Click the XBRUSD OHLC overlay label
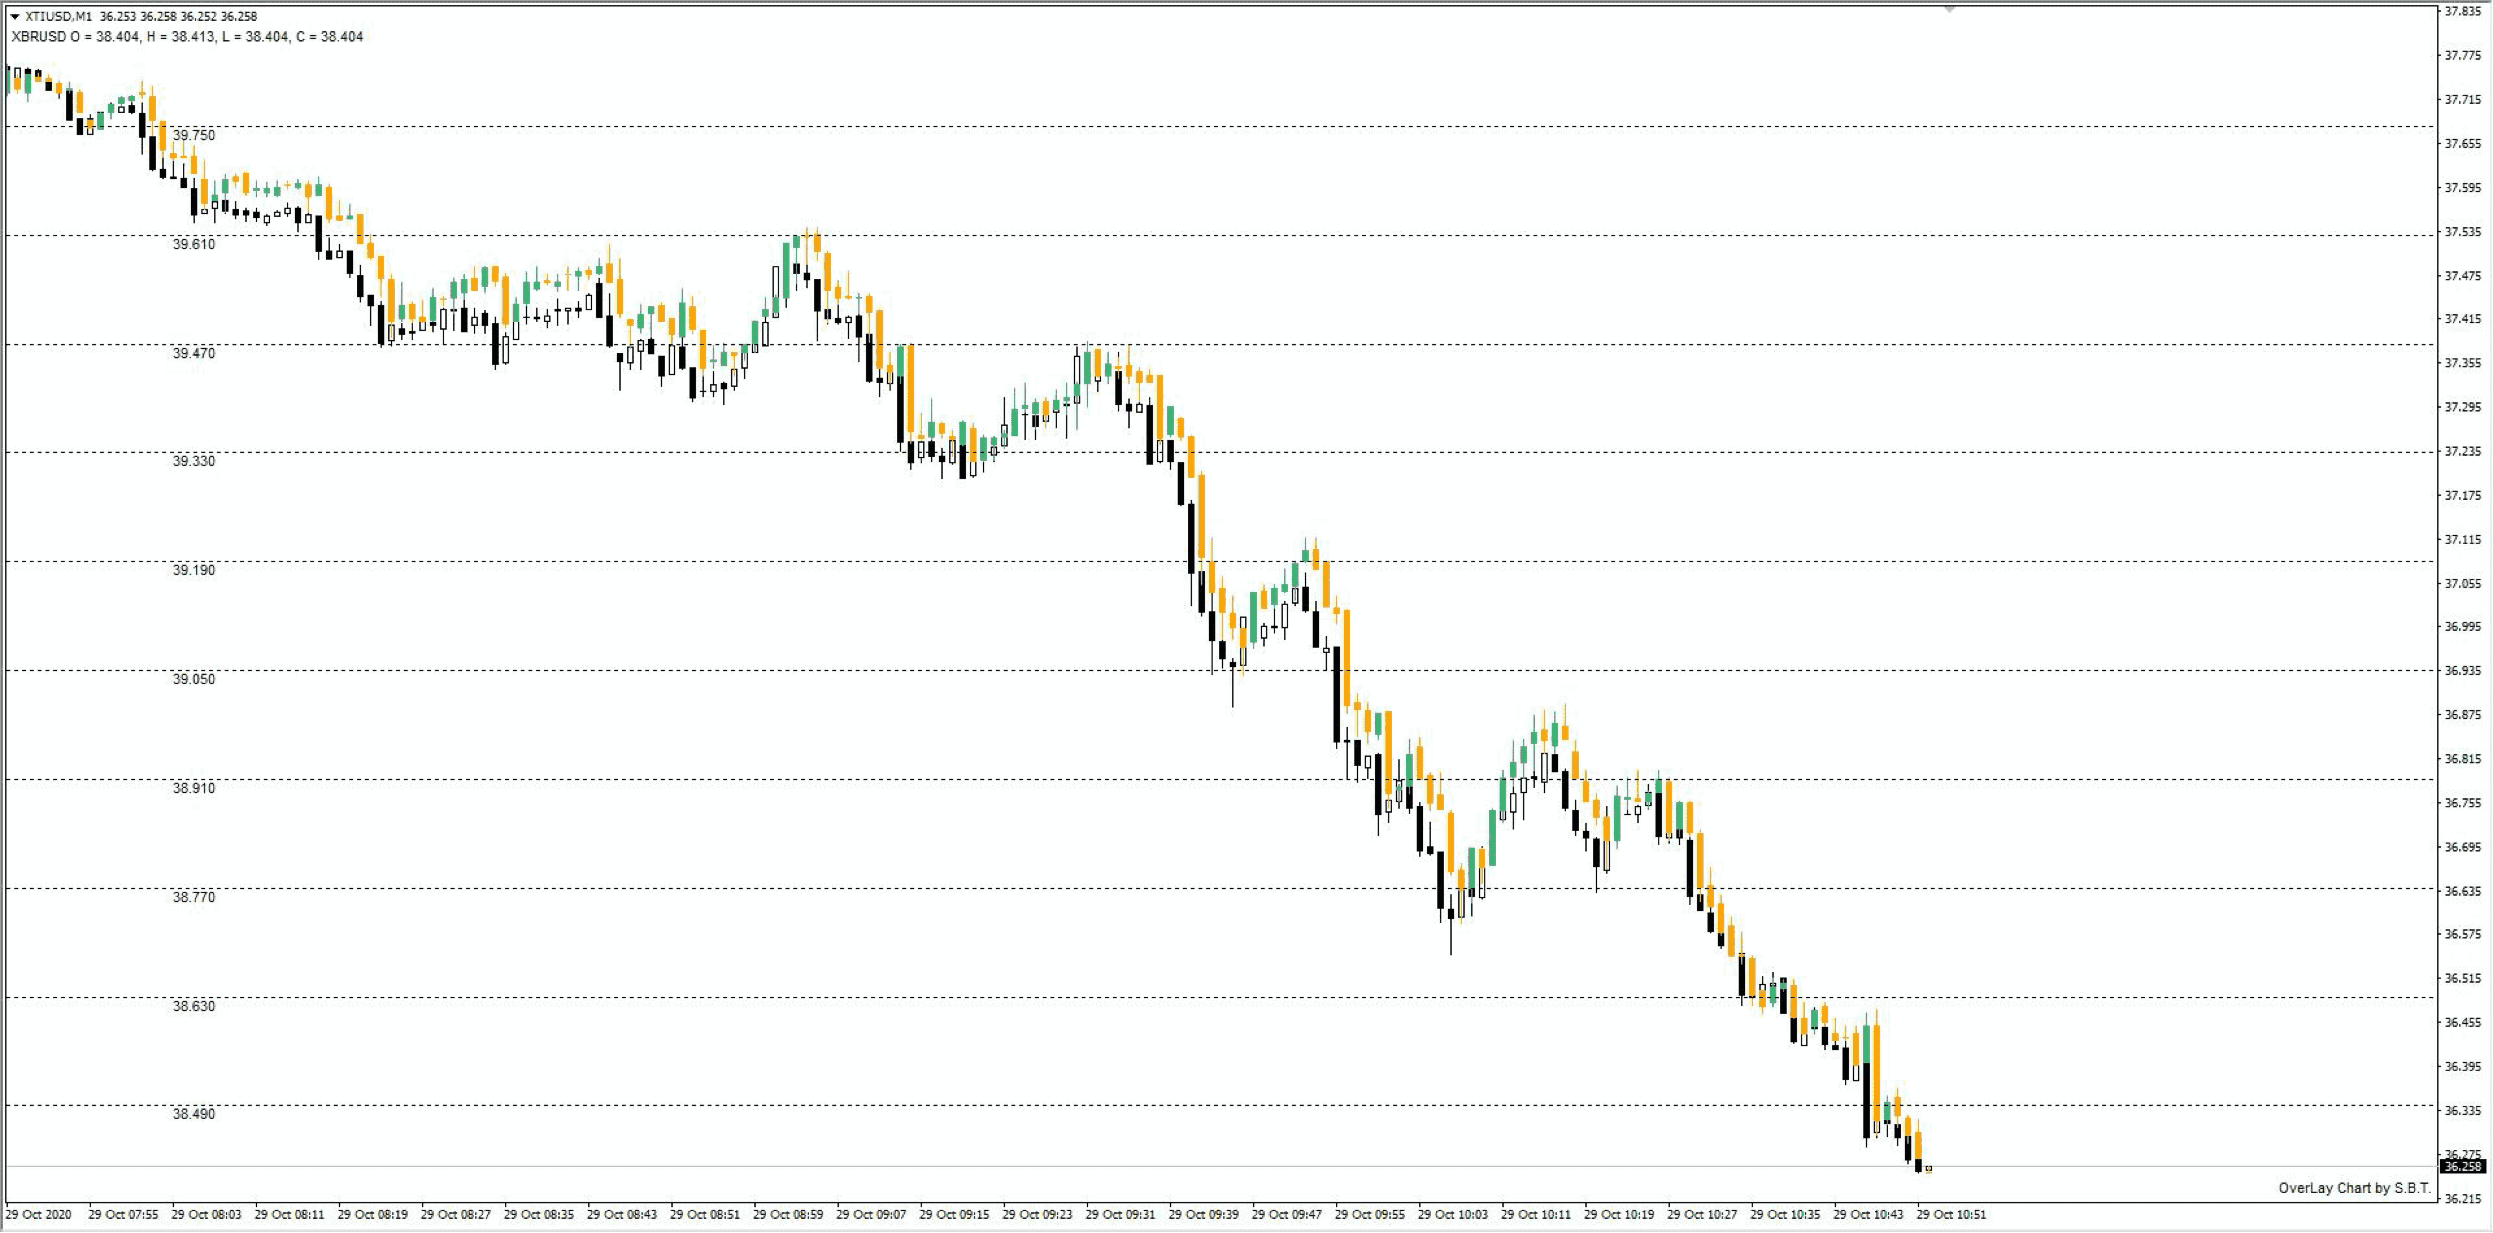Screen dimensions: 2493x1233 (187, 36)
